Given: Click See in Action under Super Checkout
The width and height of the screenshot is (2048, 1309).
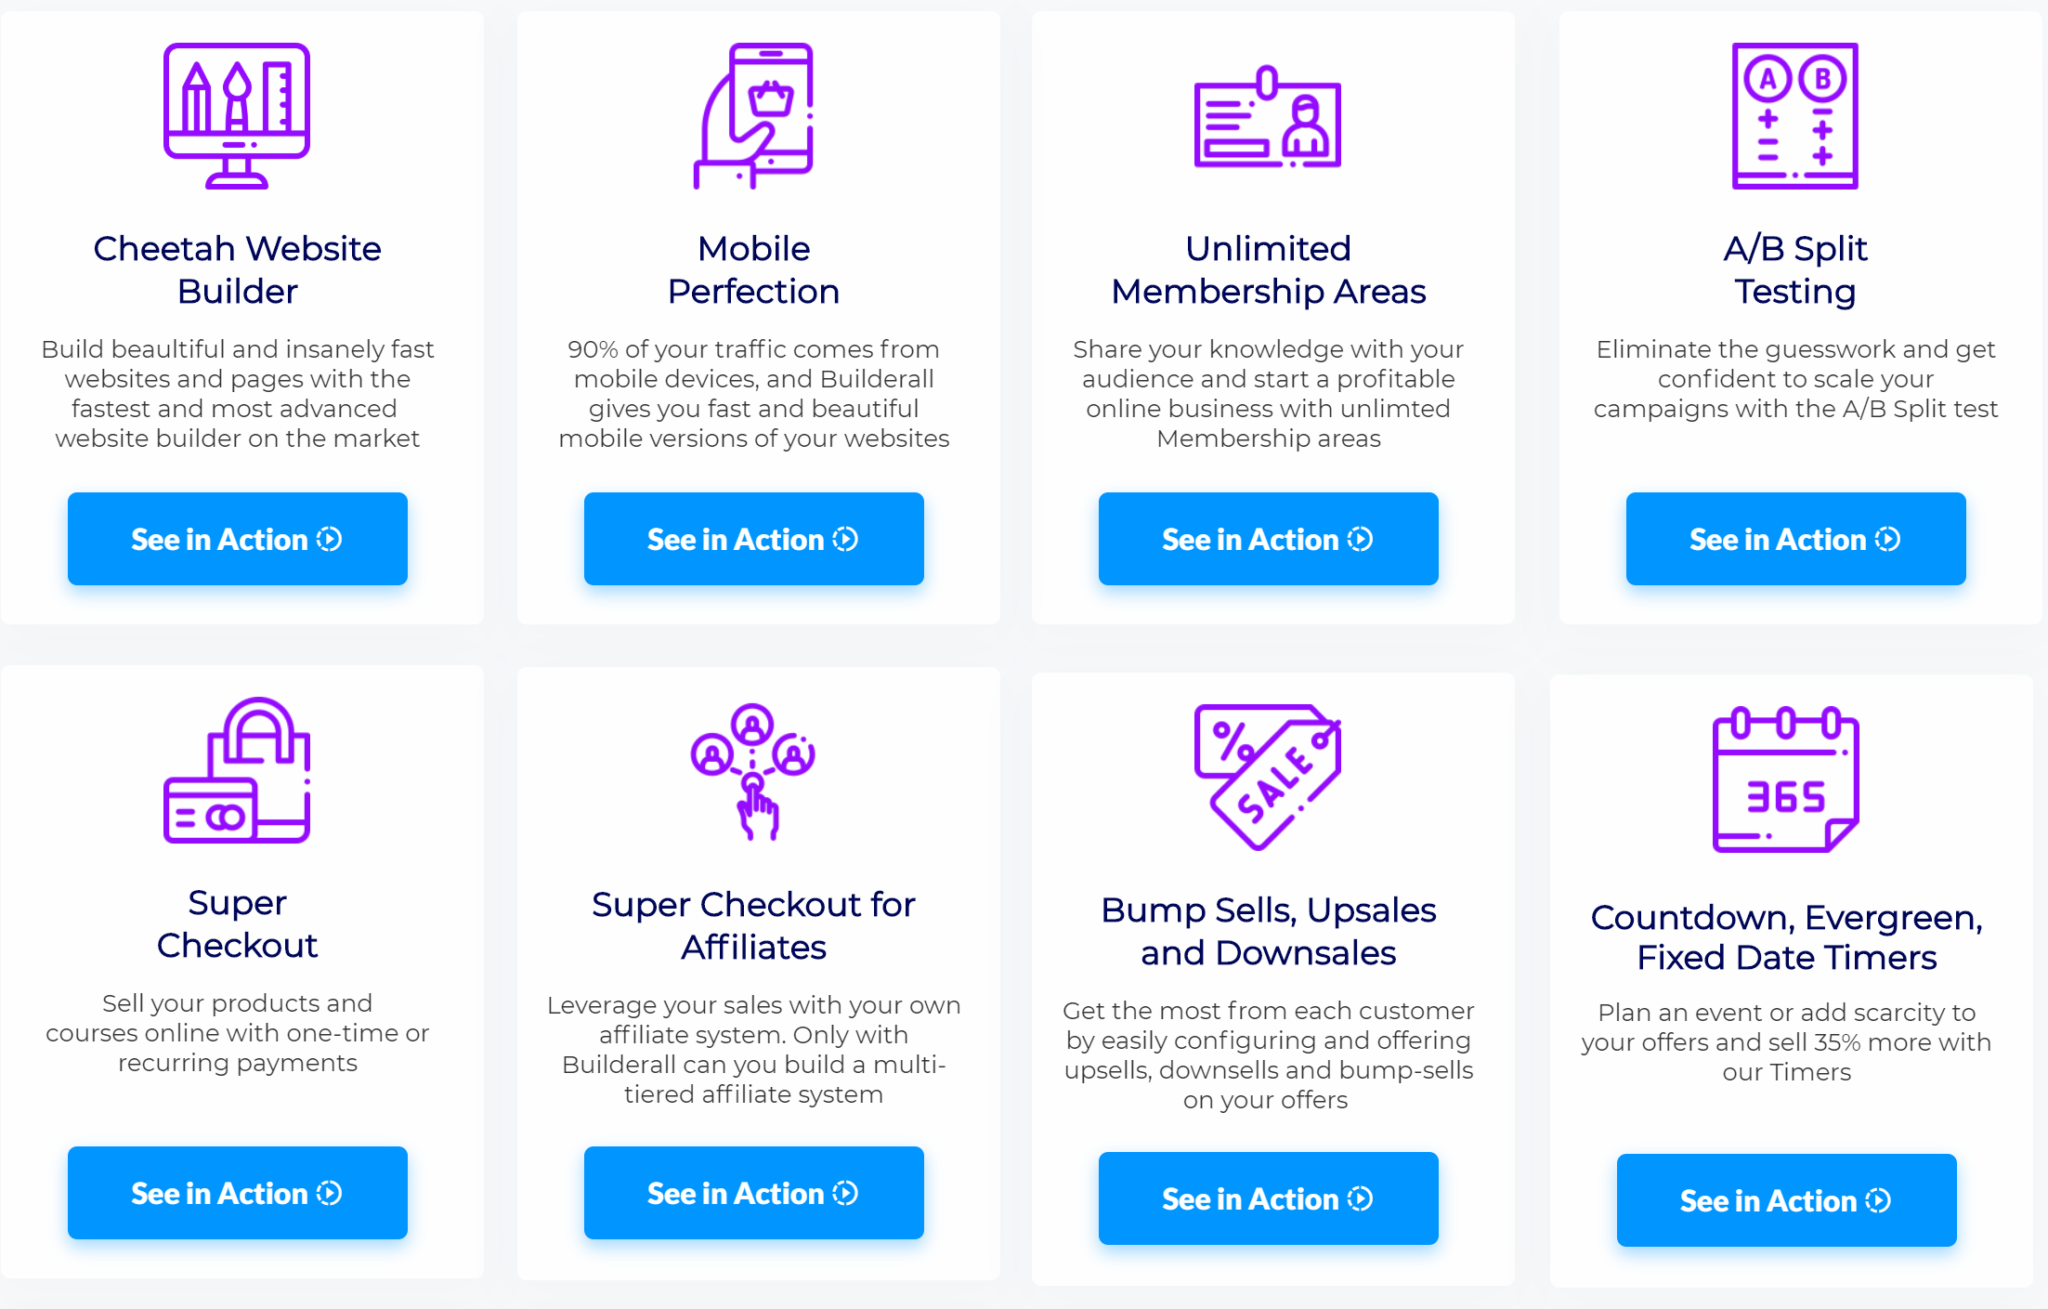Looking at the screenshot, I should coord(237,1193).
